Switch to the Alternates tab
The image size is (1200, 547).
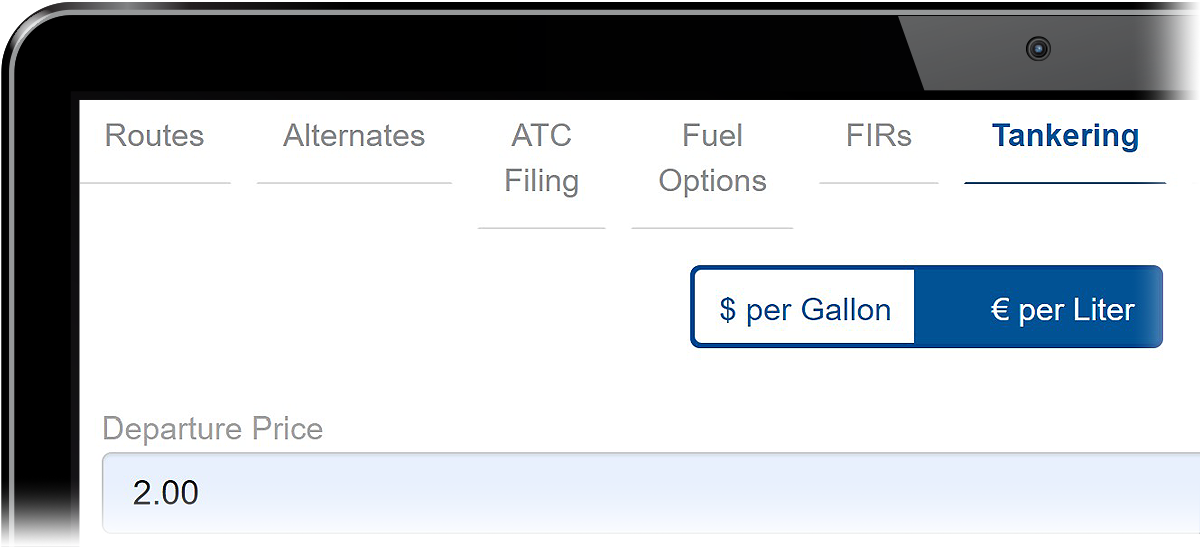354,136
